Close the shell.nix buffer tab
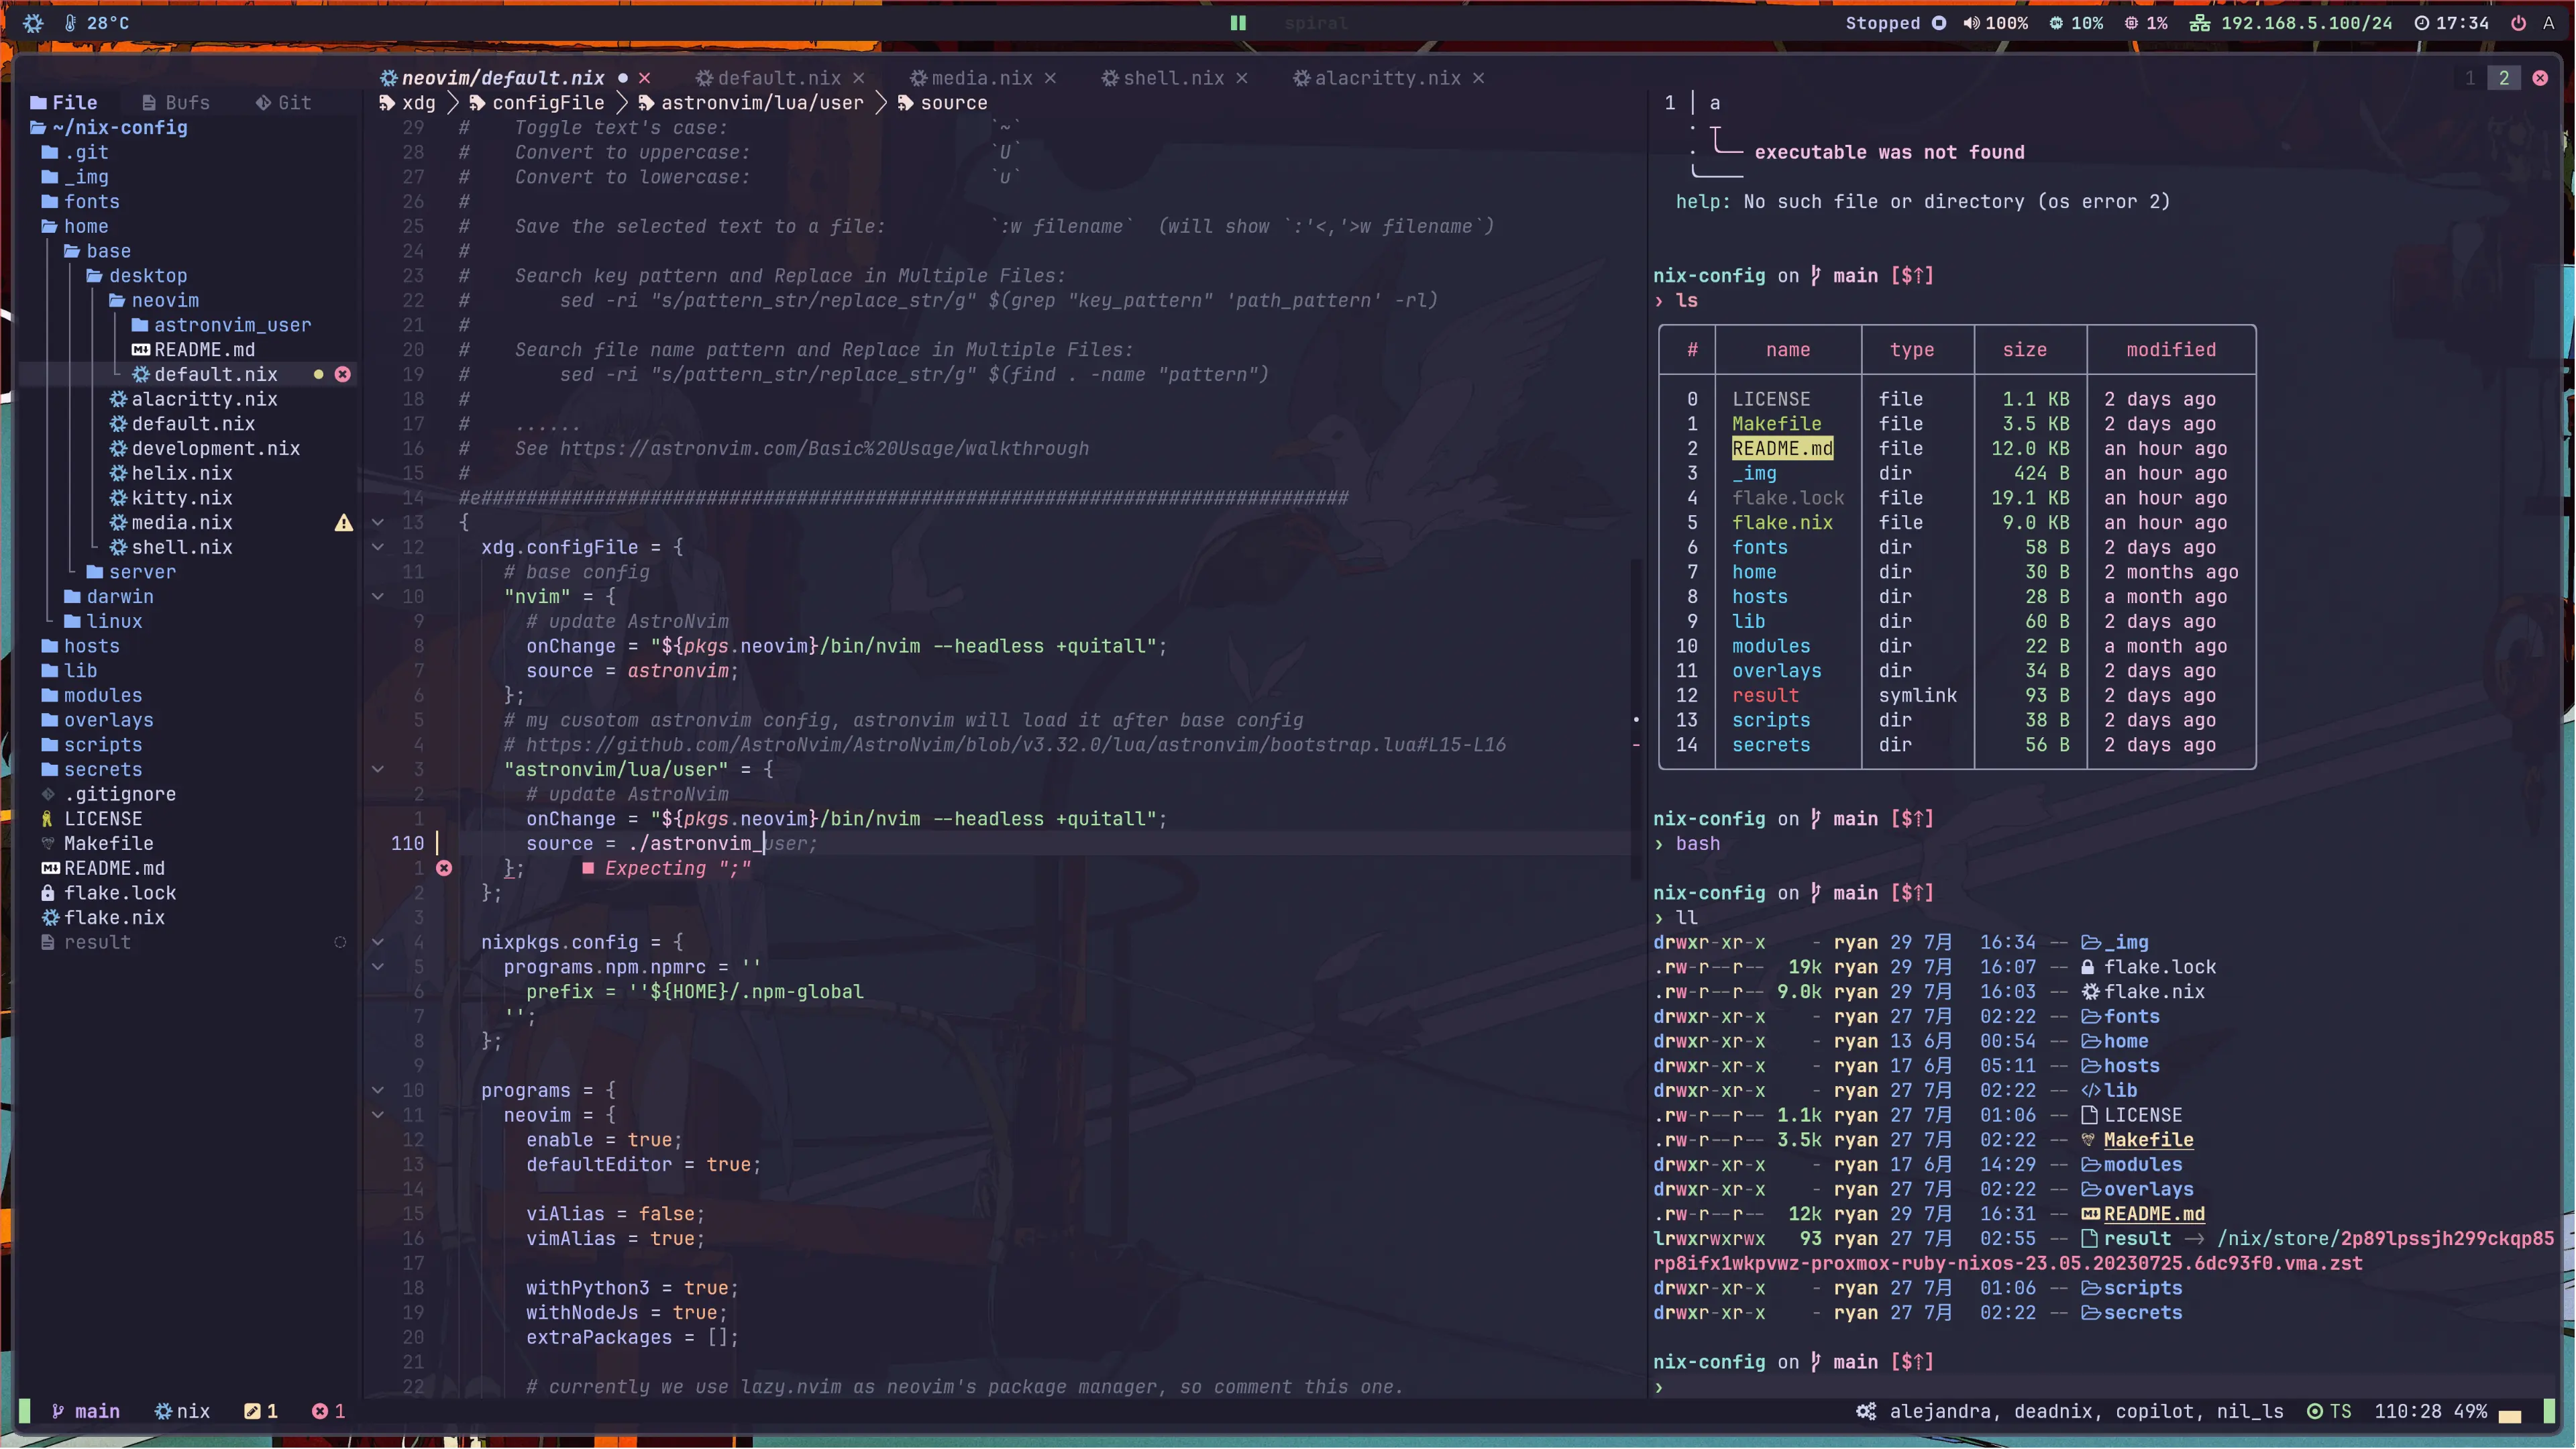The width and height of the screenshot is (2576, 1449). pos(1242,78)
